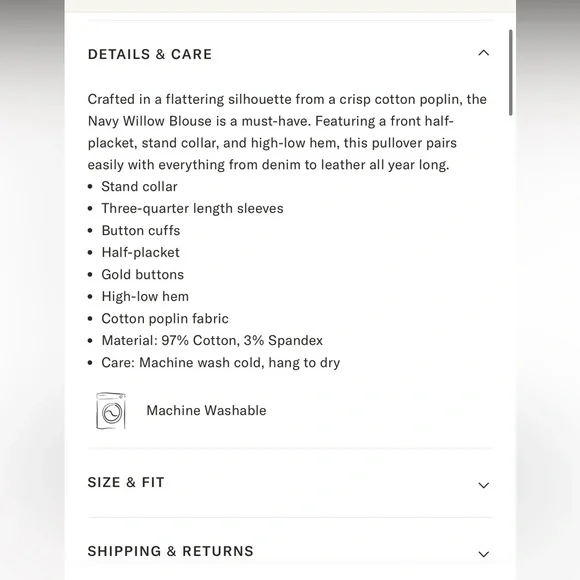The height and width of the screenshot is (580, 580).
Task: Expand the Shipping & Returns chevron
Action: coord(483,554)
